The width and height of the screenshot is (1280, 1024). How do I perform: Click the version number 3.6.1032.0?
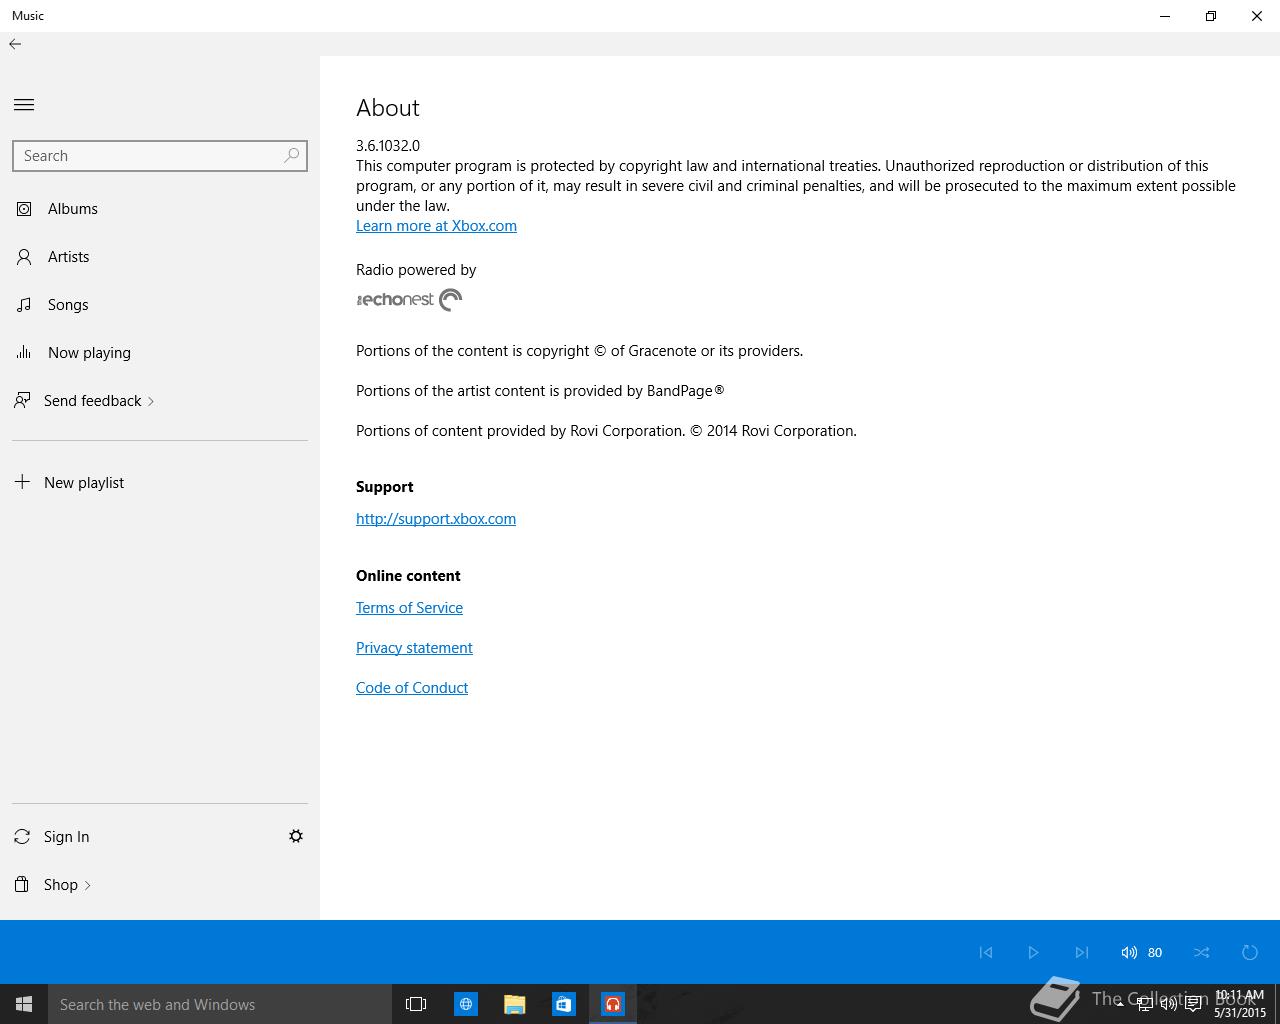(388, 146)
